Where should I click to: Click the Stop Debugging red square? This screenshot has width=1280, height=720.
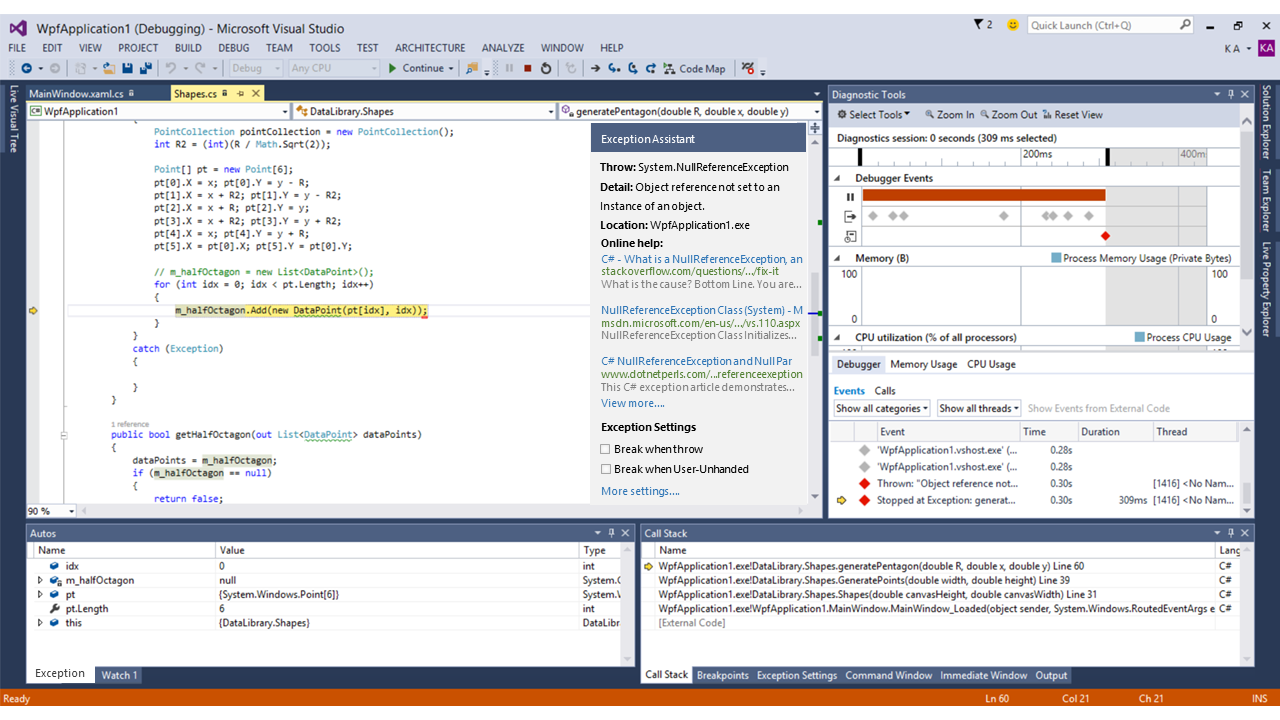coord(528,68)
